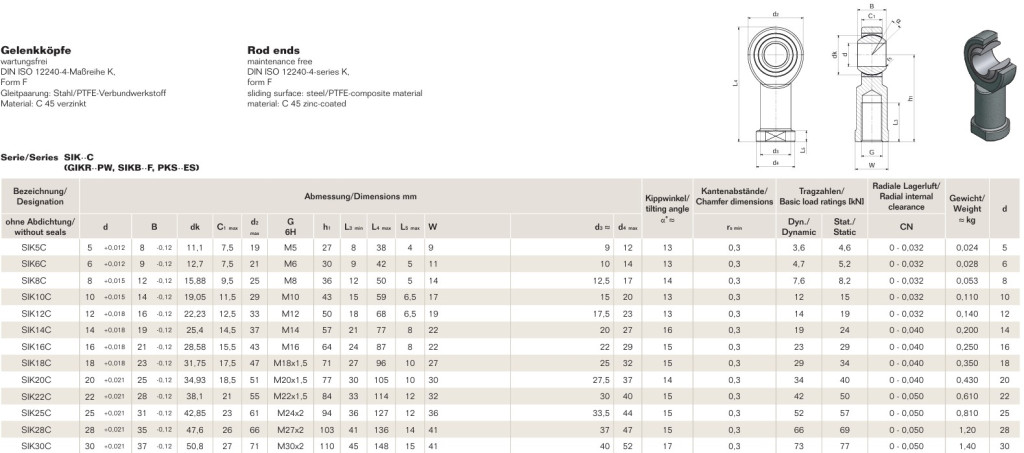Image resolution: width=1024 pixels, height=453 pixels.
Task: Click the 'Abmessung/Dimensions mm' header
Action: click(360, 196)
